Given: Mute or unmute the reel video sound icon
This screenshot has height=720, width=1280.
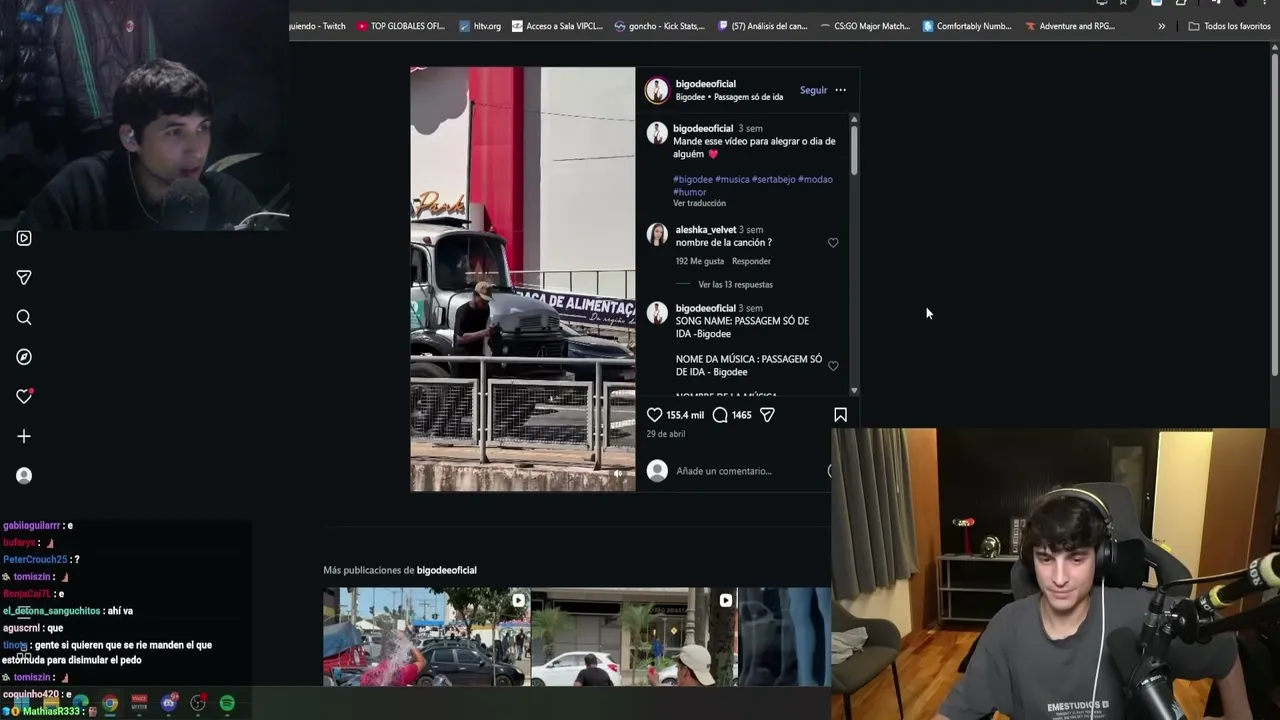Looking at the screenshot, I should [618, 474].
